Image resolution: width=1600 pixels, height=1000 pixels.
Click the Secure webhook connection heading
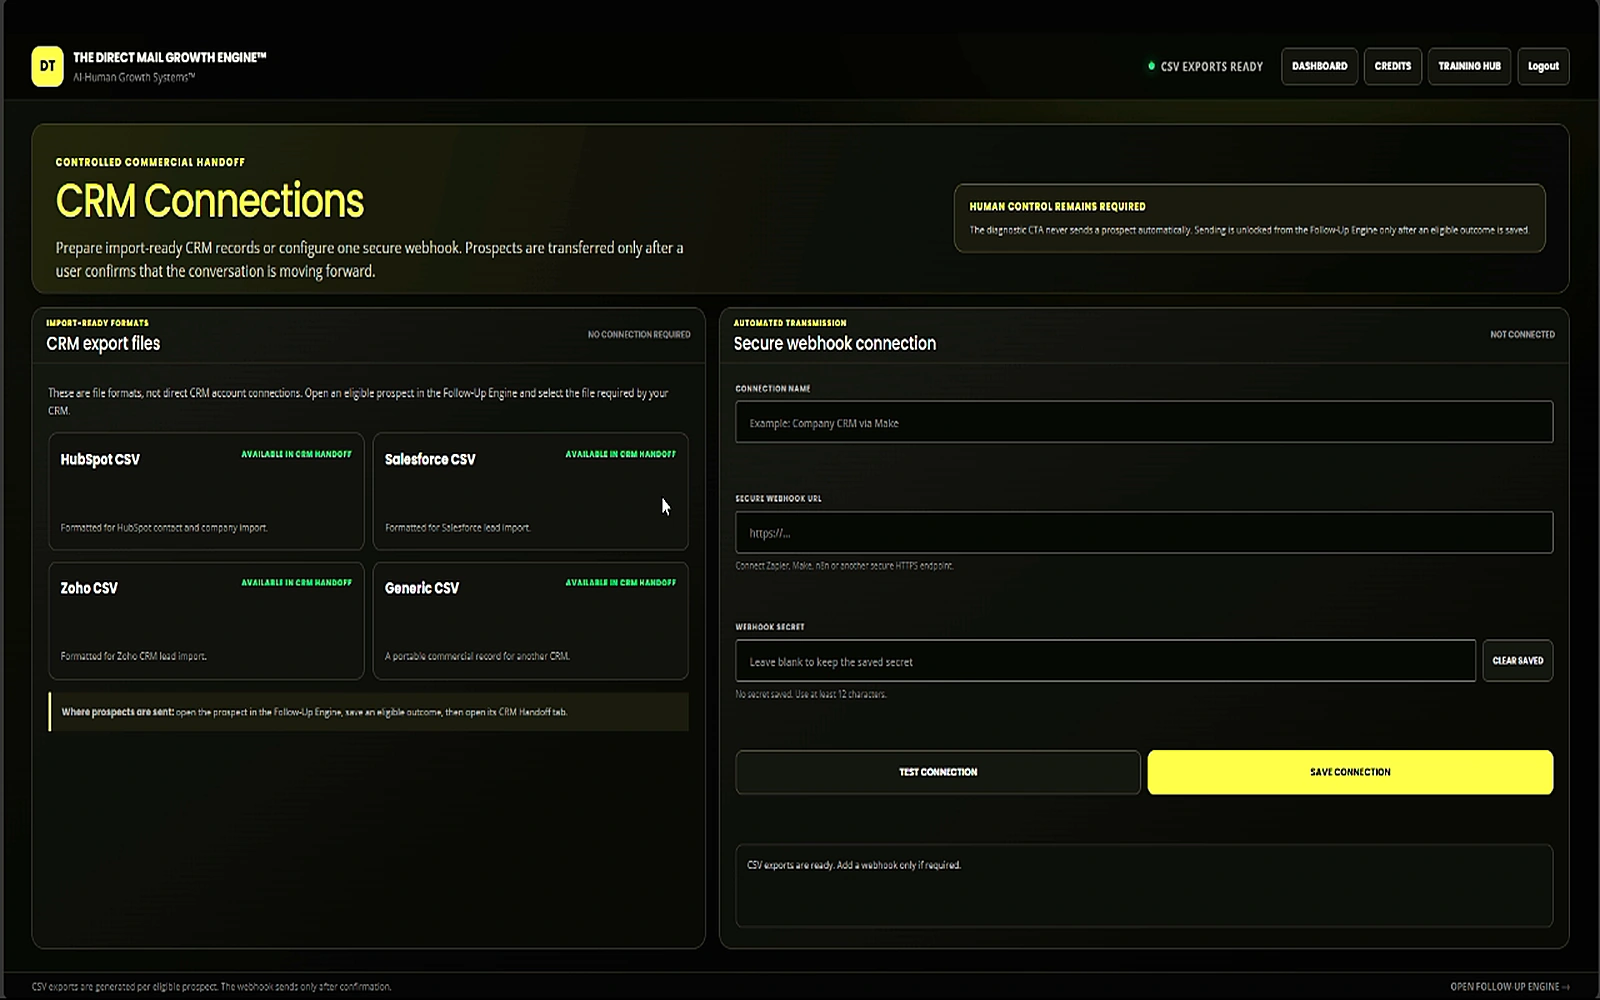[x=835, y=343]
